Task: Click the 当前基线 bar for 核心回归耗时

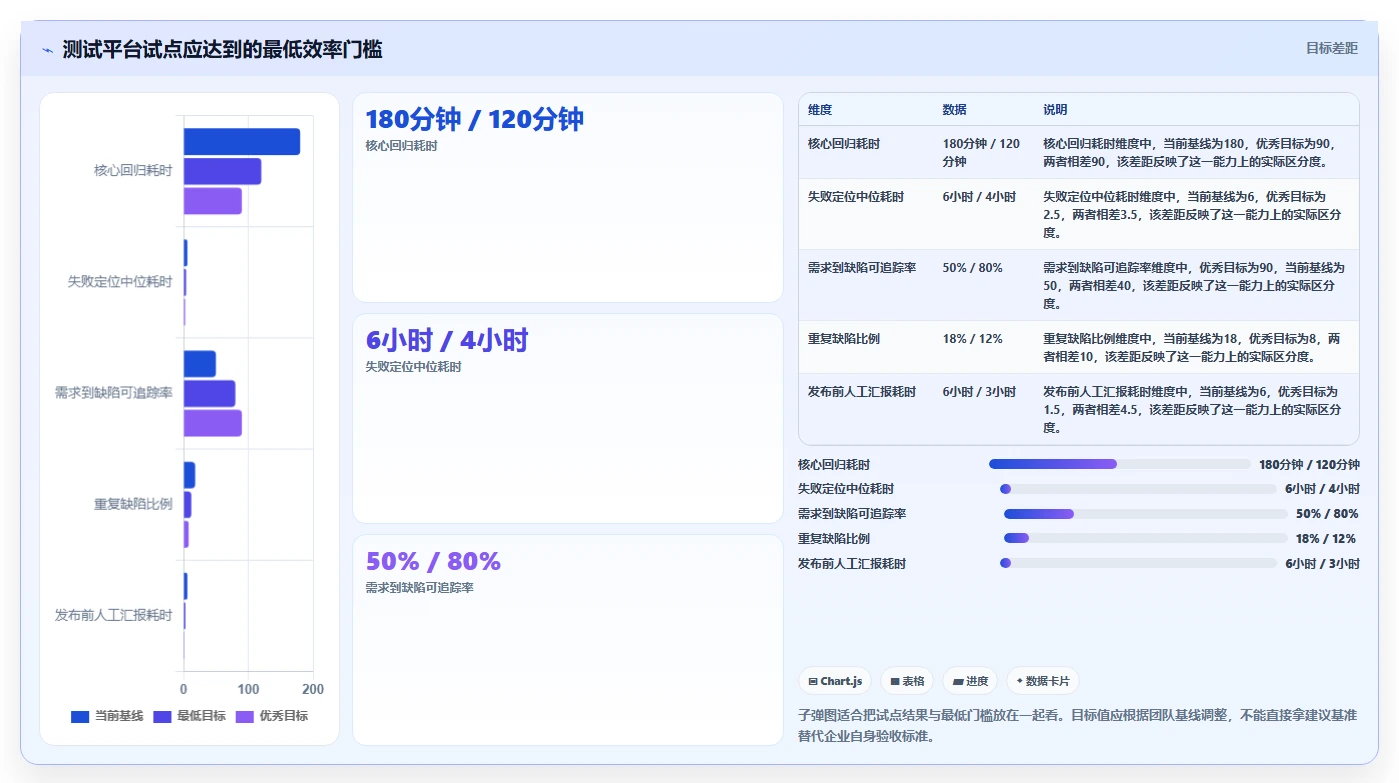Action: point(241,142)
